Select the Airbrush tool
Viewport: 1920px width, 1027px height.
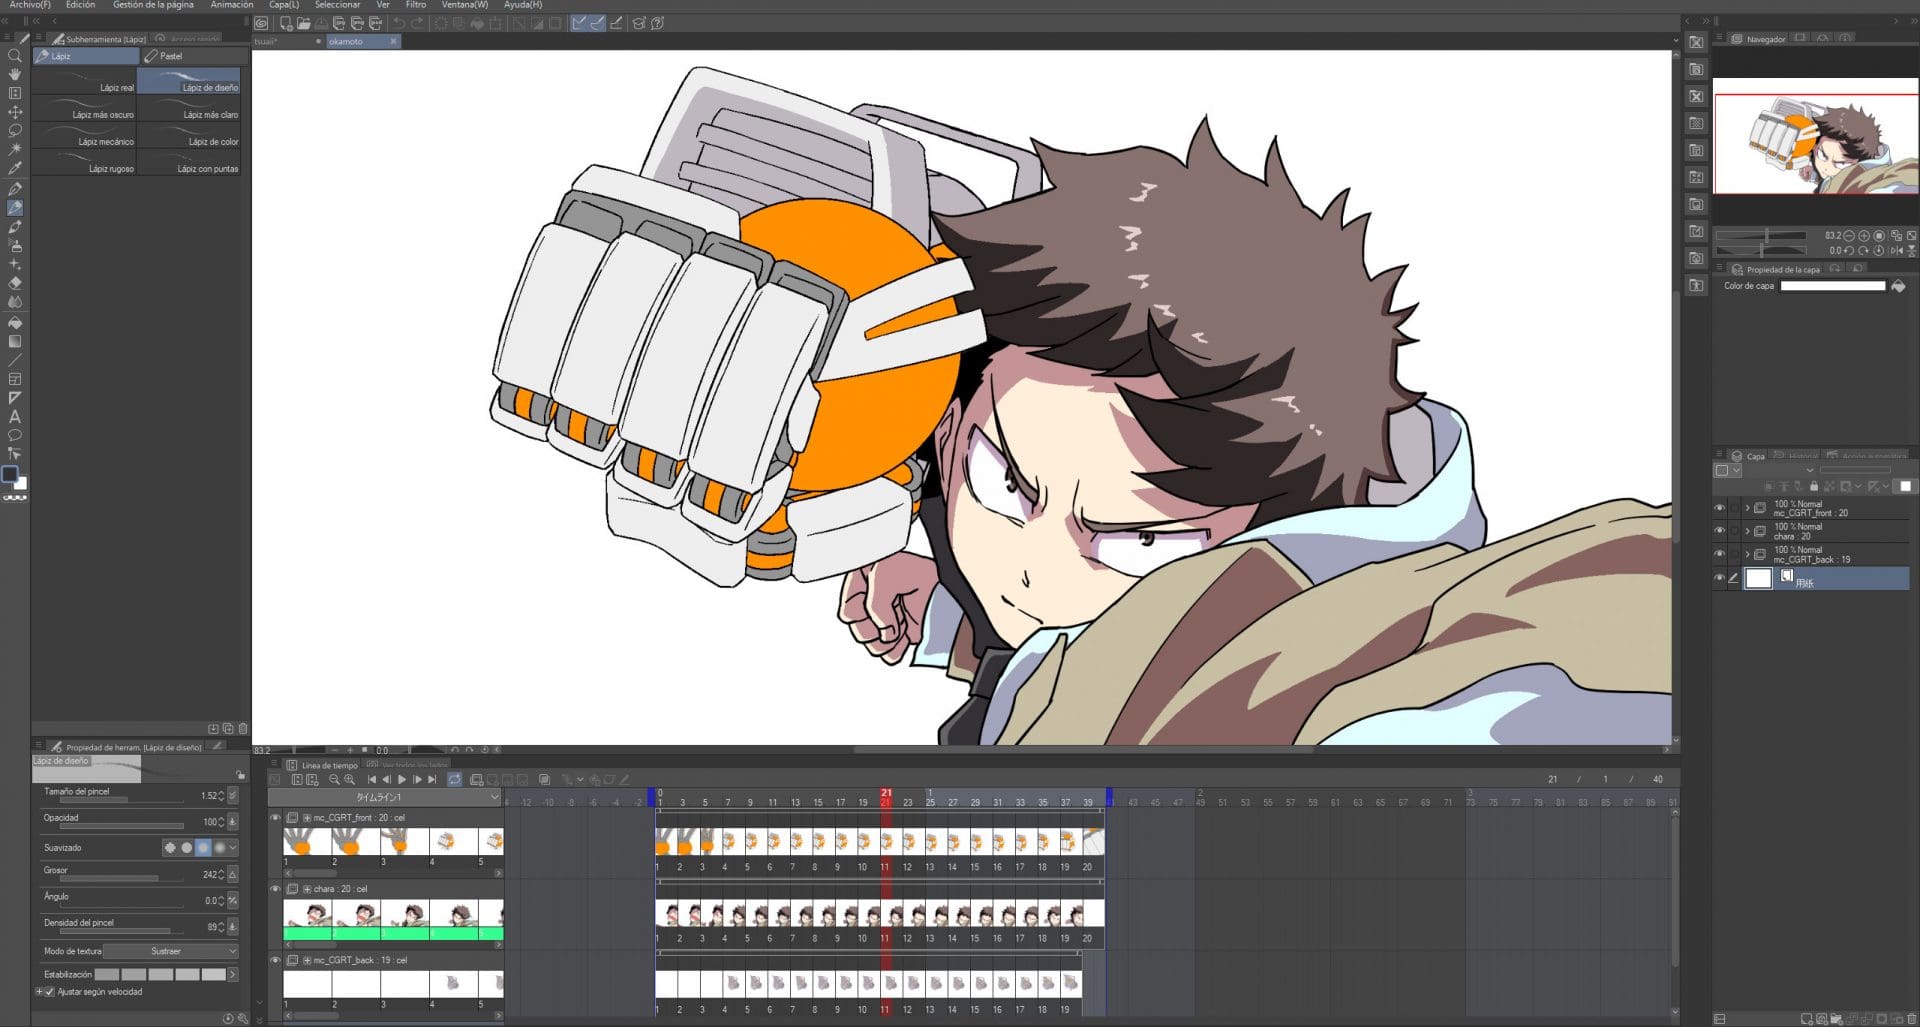pyautogui.click(x=15, y=245)
